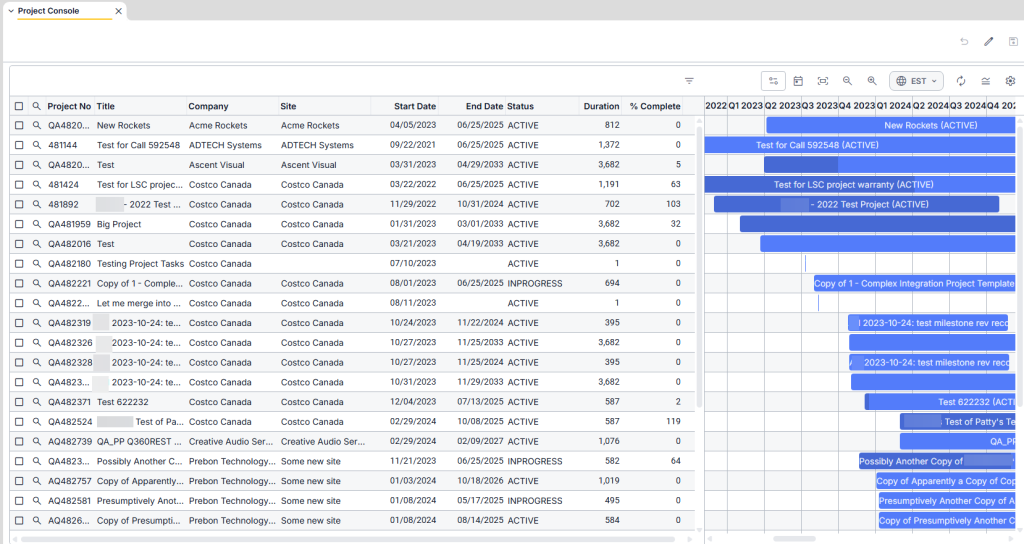Click the undo arrow icon

[964, 41]
